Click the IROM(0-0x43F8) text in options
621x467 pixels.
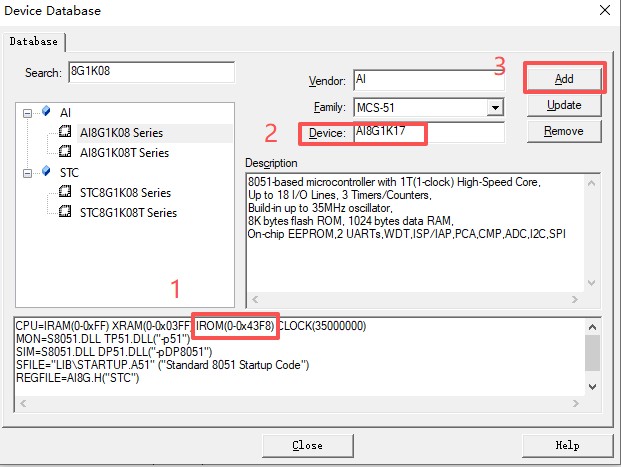pyautogui.click(x=235, y=326)
